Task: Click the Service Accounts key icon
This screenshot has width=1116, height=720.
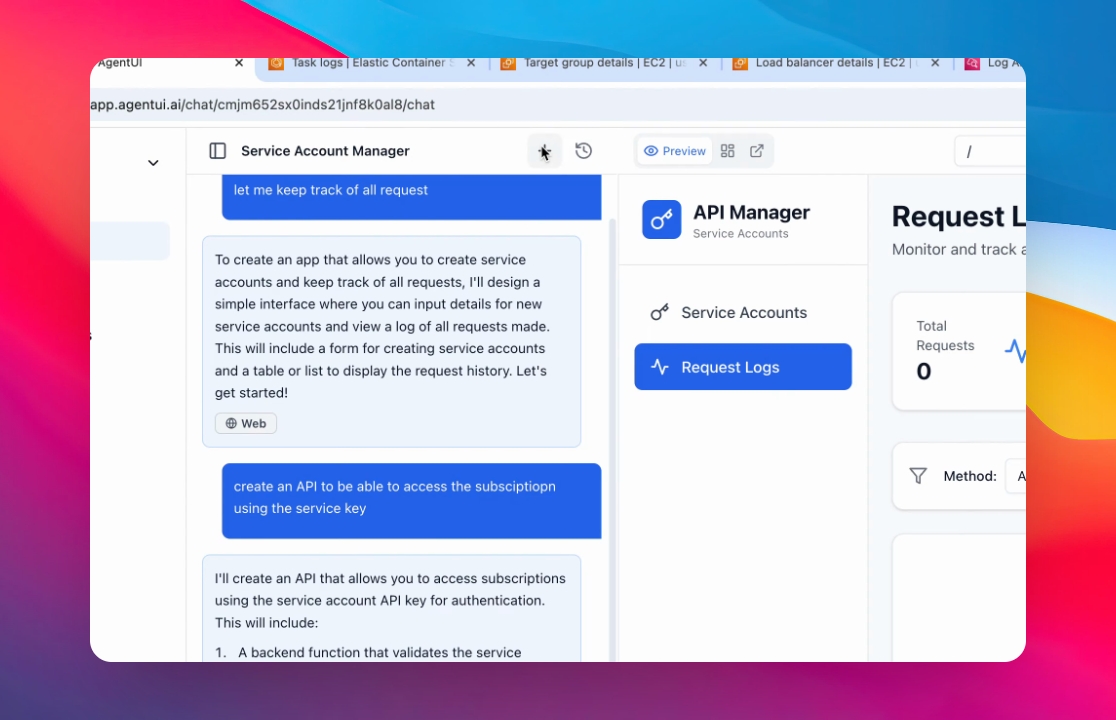Action: click(660, 312)
